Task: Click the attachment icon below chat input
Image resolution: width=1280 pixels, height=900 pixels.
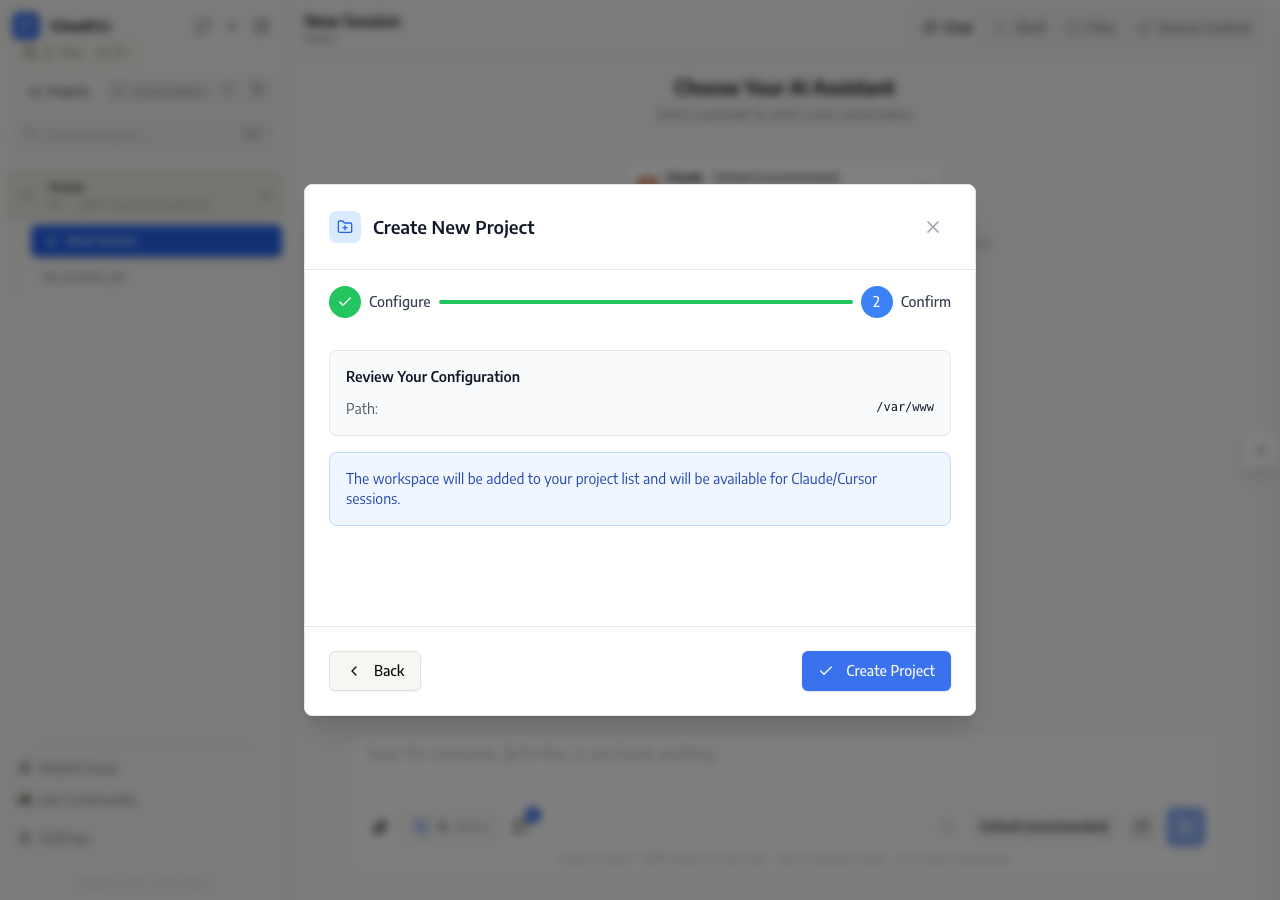Action: pyautogui.click(x=380, y=827)
